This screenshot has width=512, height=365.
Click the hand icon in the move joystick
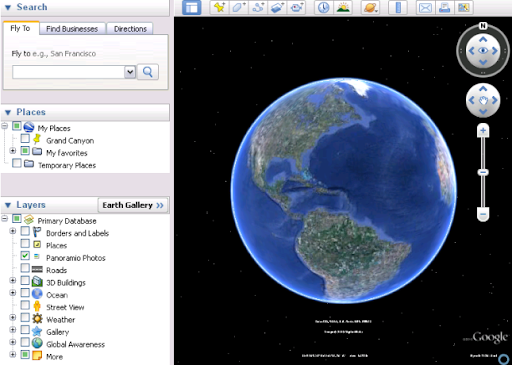pyautogui.click(x=483, y=100)
